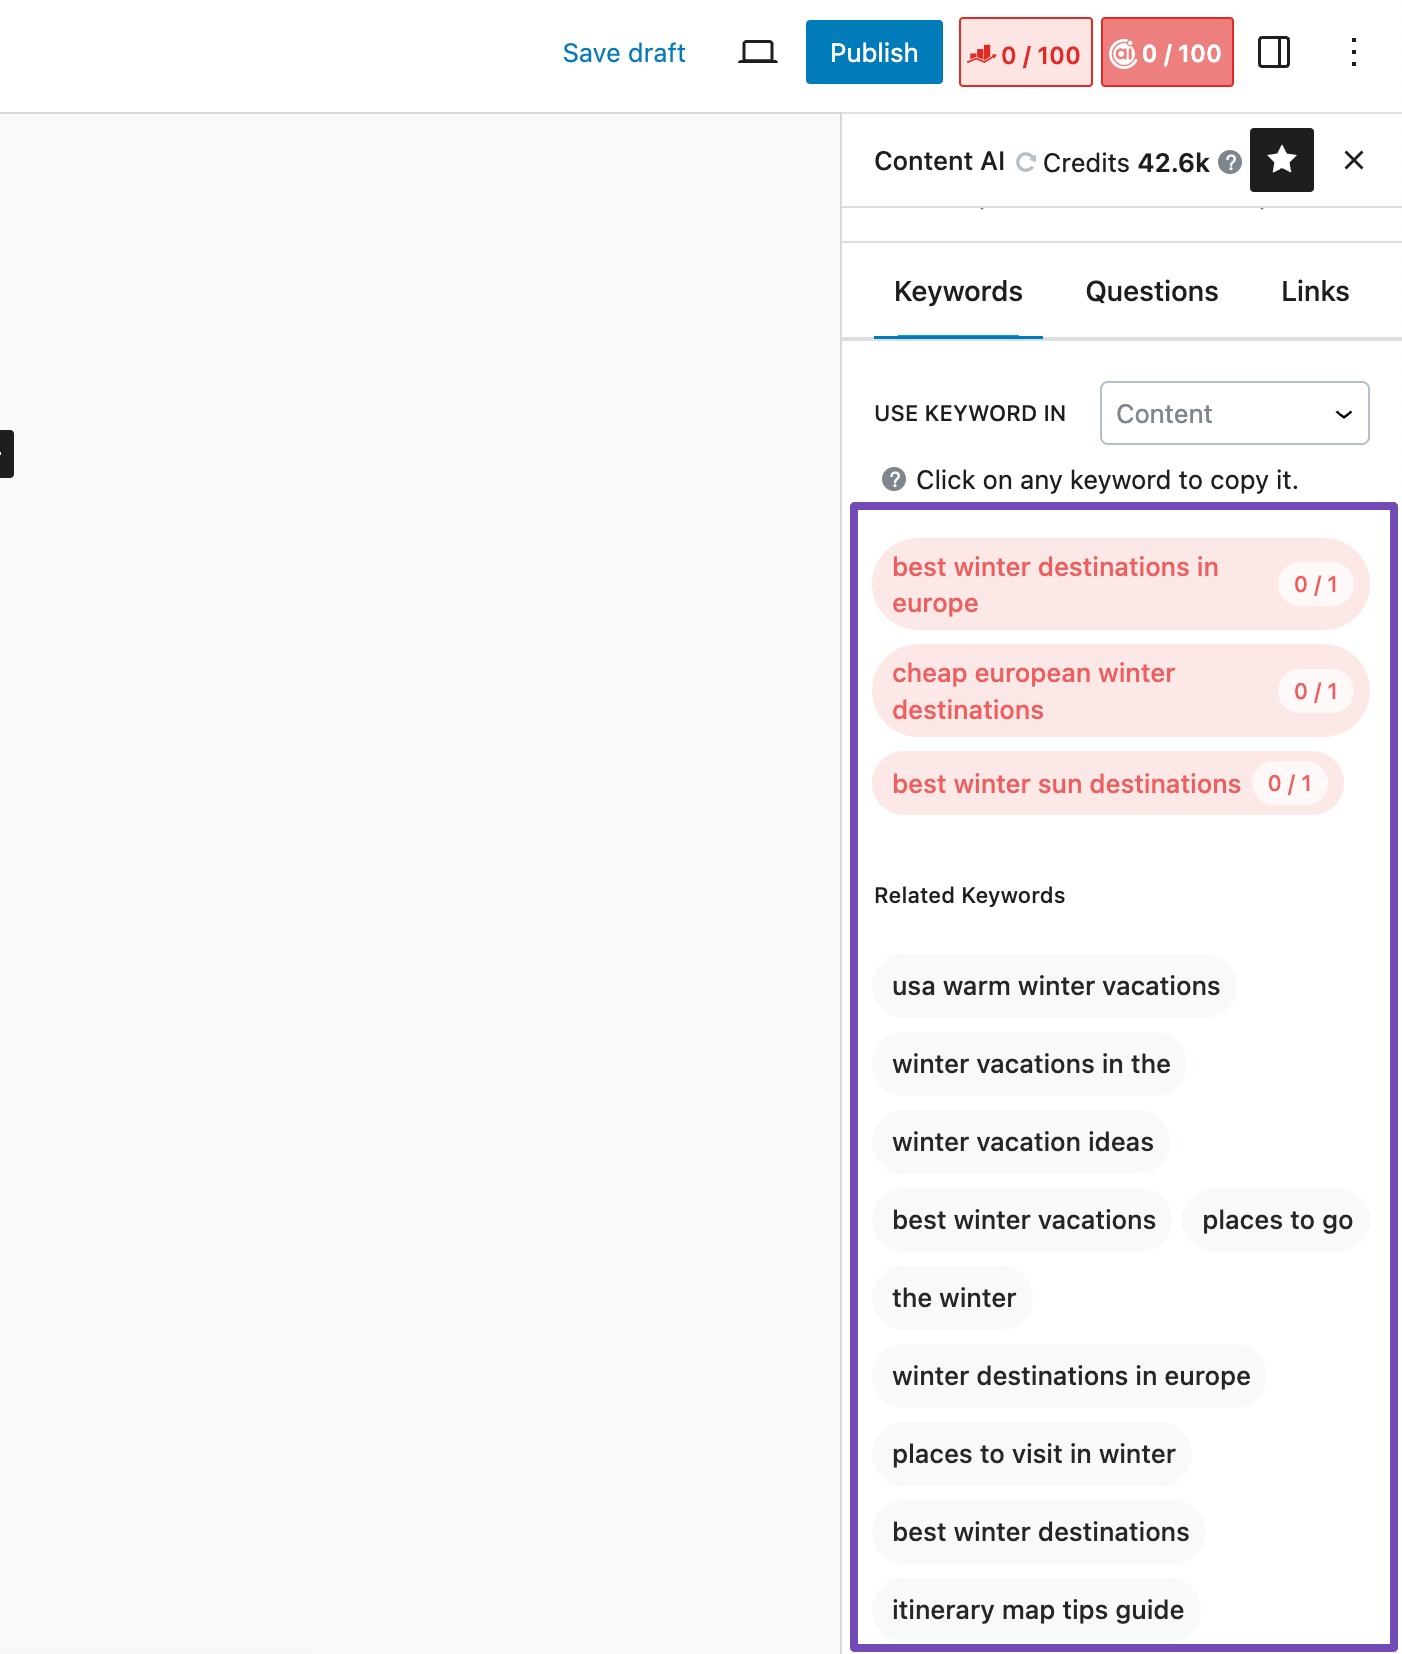
Task: Click the laptop preview icon
Action: pyautogui.click(x=757, y=52)
